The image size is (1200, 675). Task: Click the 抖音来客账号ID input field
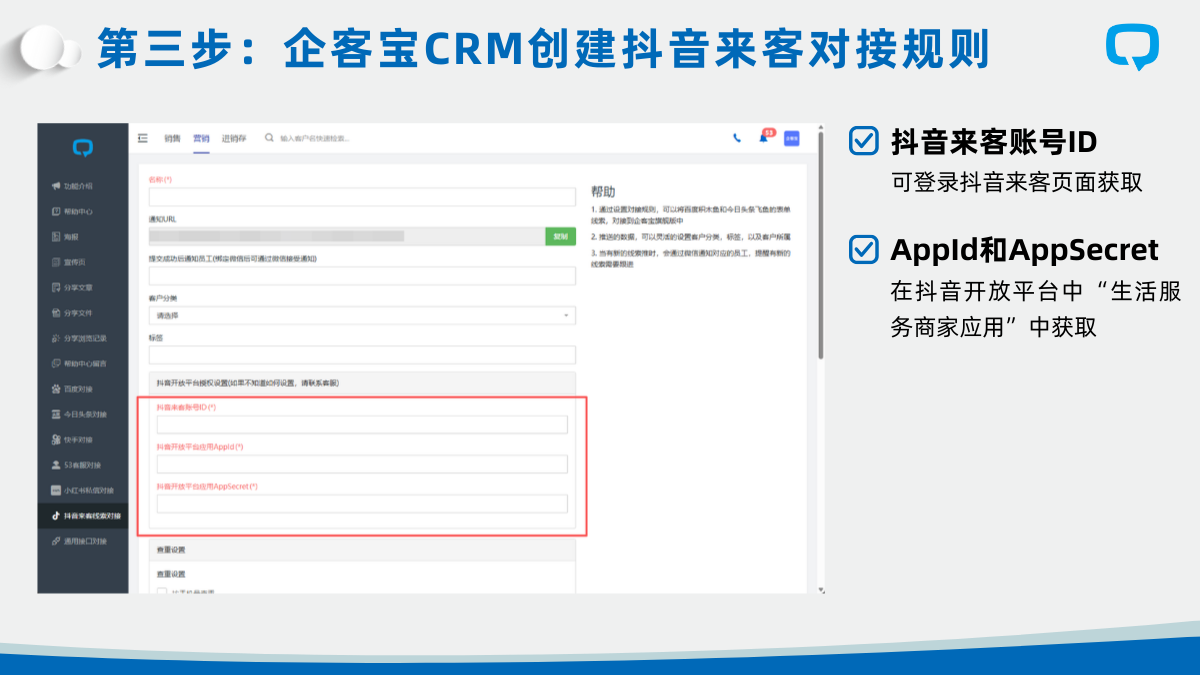click(362, 425)
